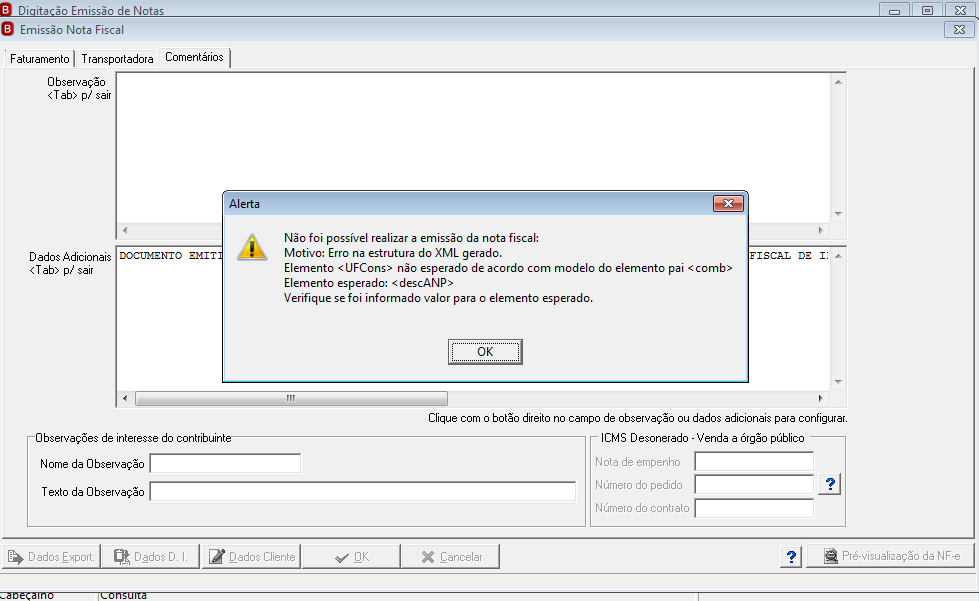Viewport: 979px width, 601px height.
Task: Click the Dados Cliente pencil icon
Action: pos(217,557)
